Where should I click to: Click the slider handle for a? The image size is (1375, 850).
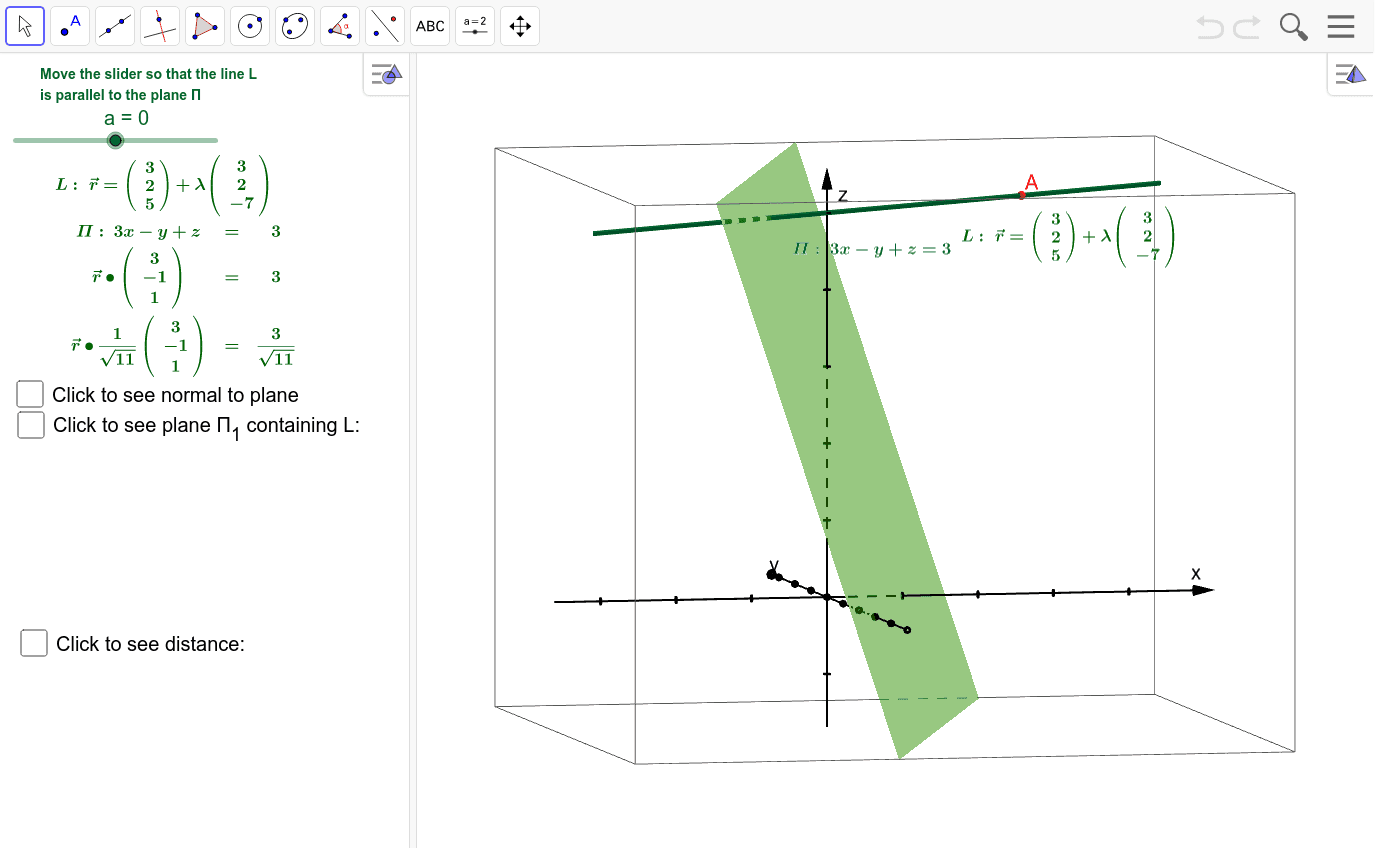click(115, 140)
